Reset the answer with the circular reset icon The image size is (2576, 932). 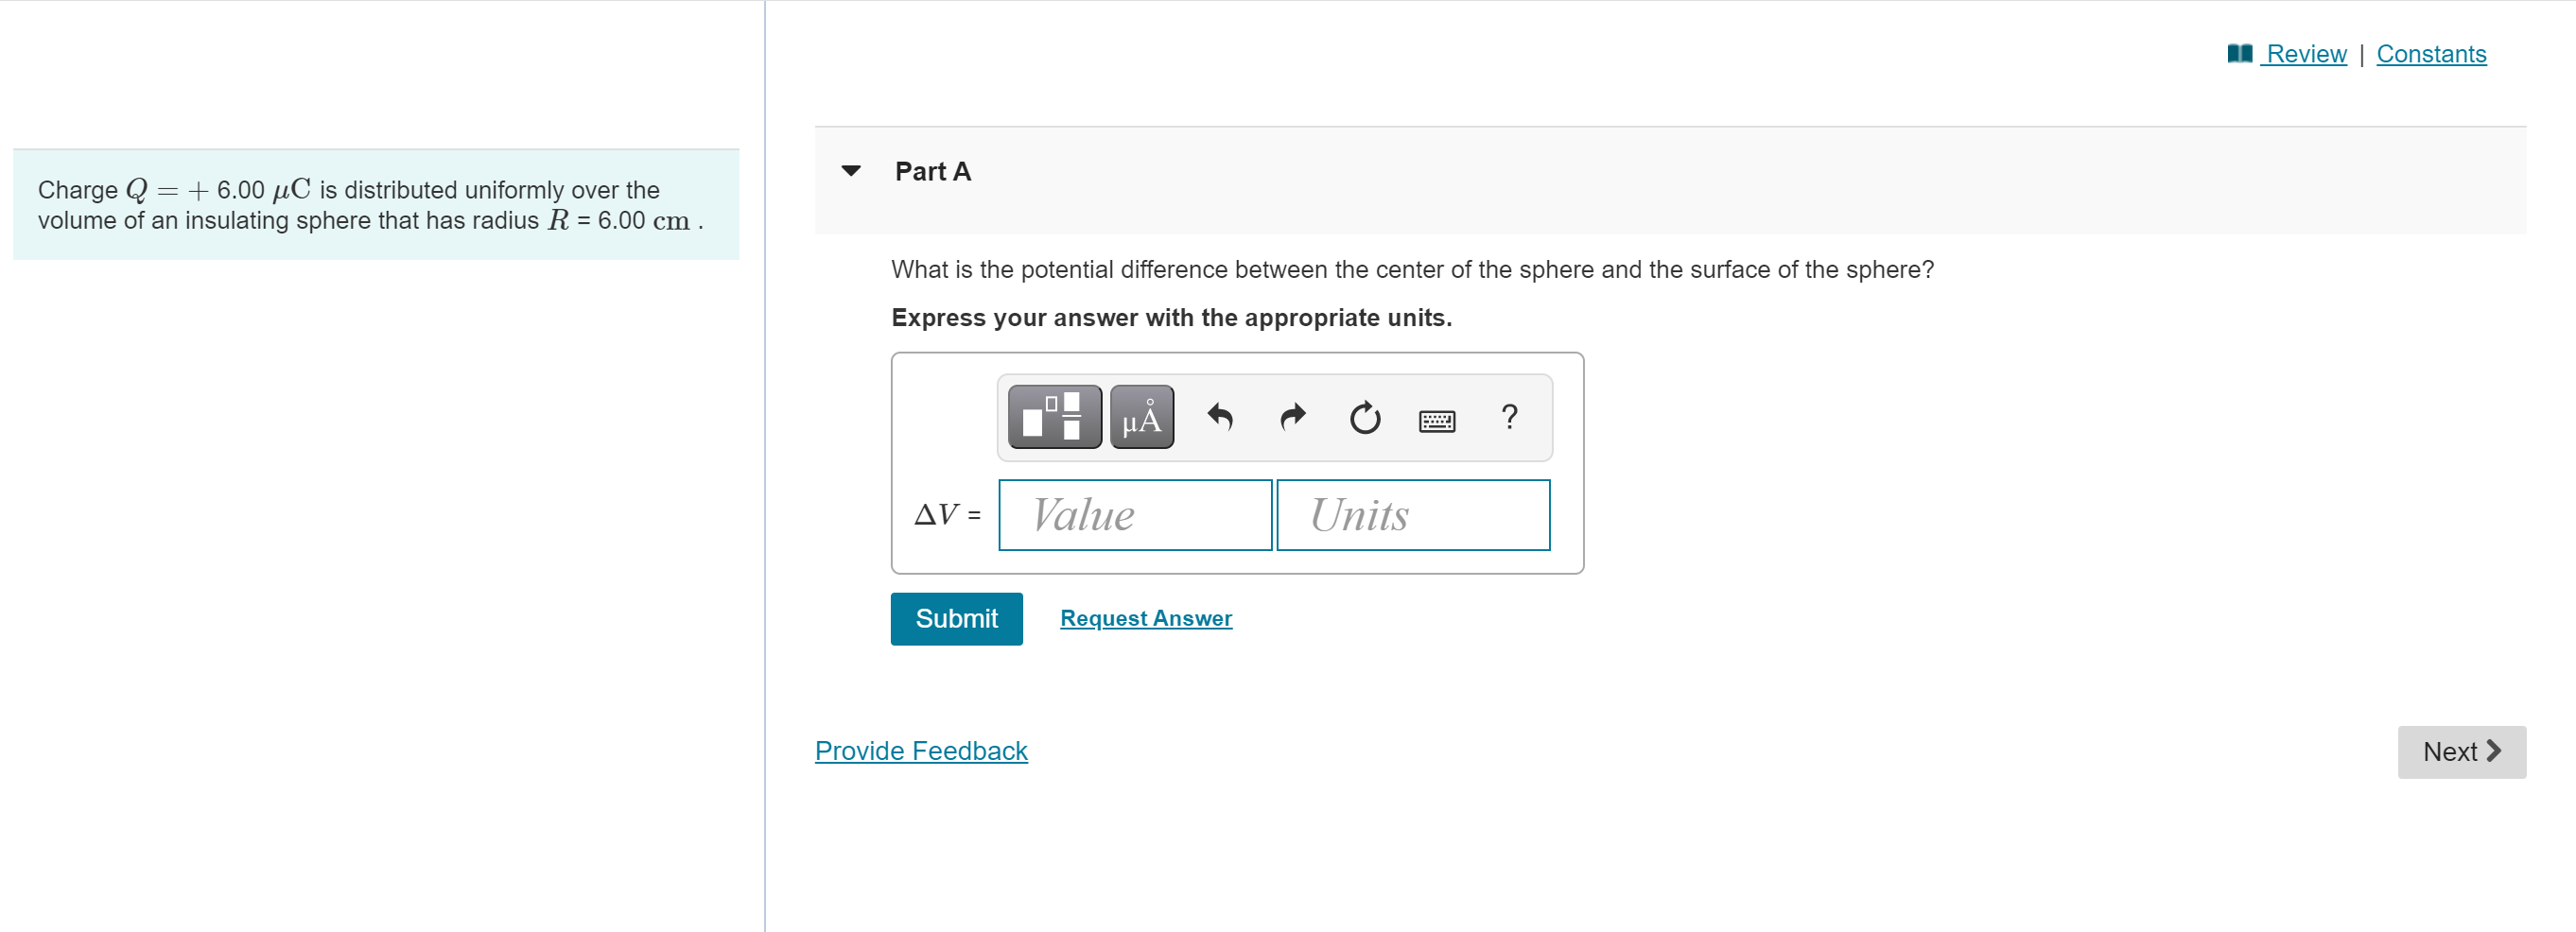[x=1364, y=417]
